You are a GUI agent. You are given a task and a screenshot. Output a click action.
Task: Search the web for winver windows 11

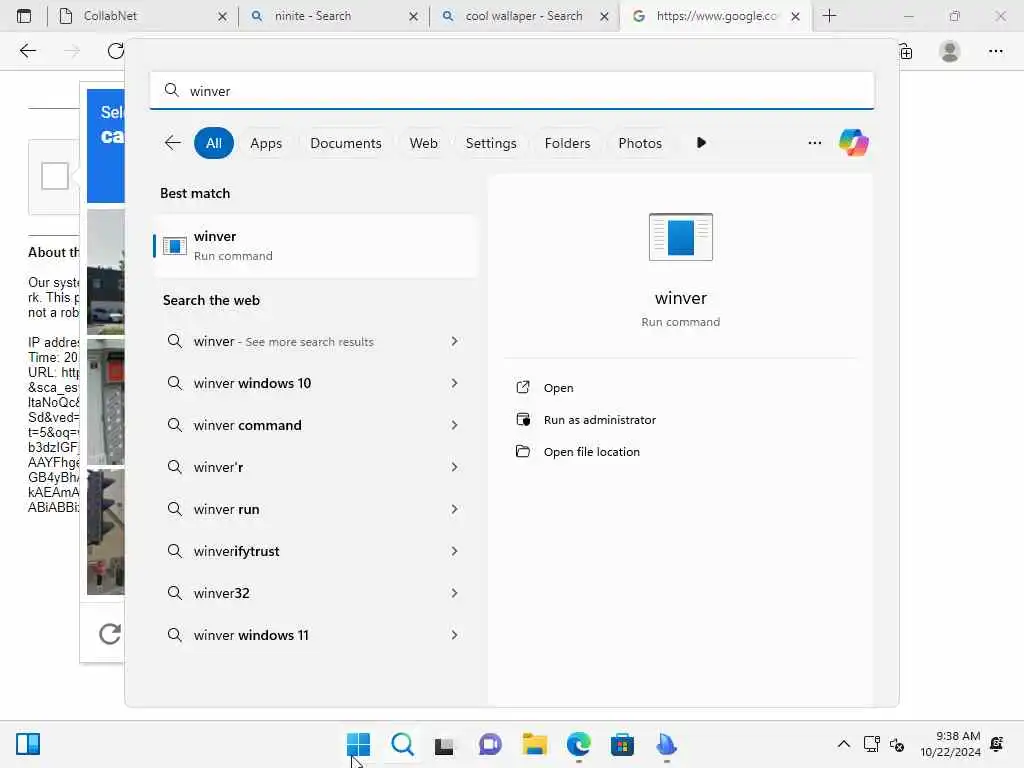(316, 635)
